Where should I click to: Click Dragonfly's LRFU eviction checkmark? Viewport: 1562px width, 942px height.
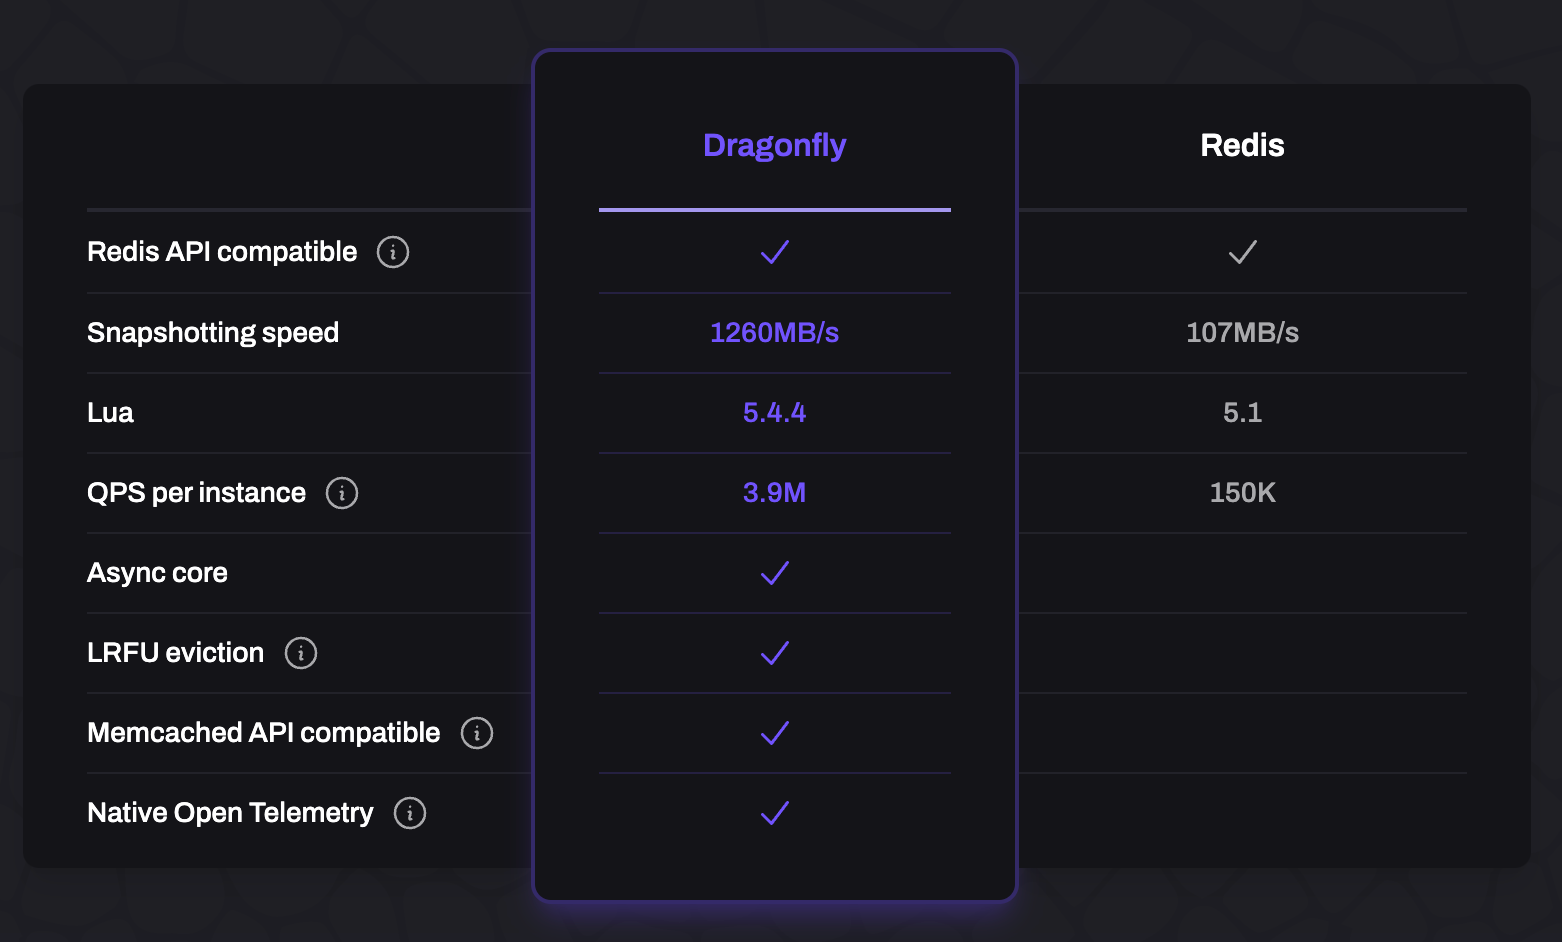775,653
